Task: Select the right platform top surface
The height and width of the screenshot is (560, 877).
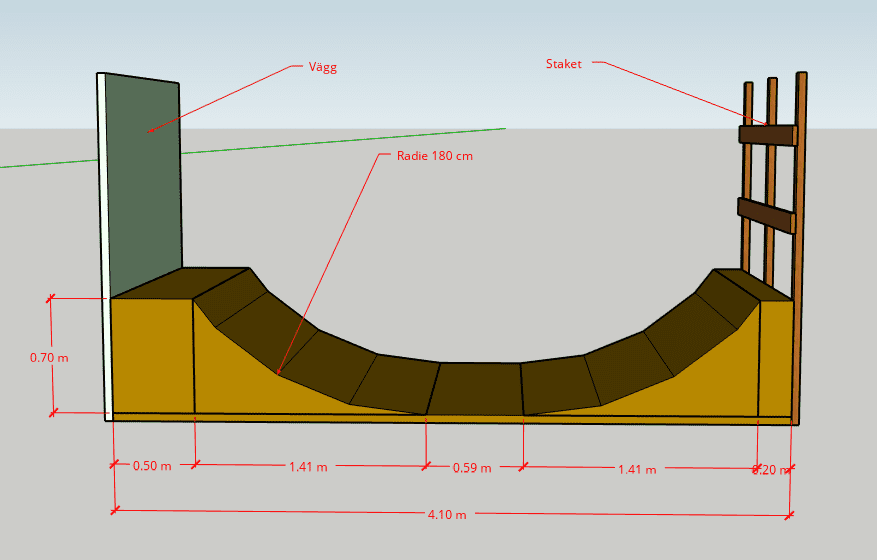Action: [752, 284]
